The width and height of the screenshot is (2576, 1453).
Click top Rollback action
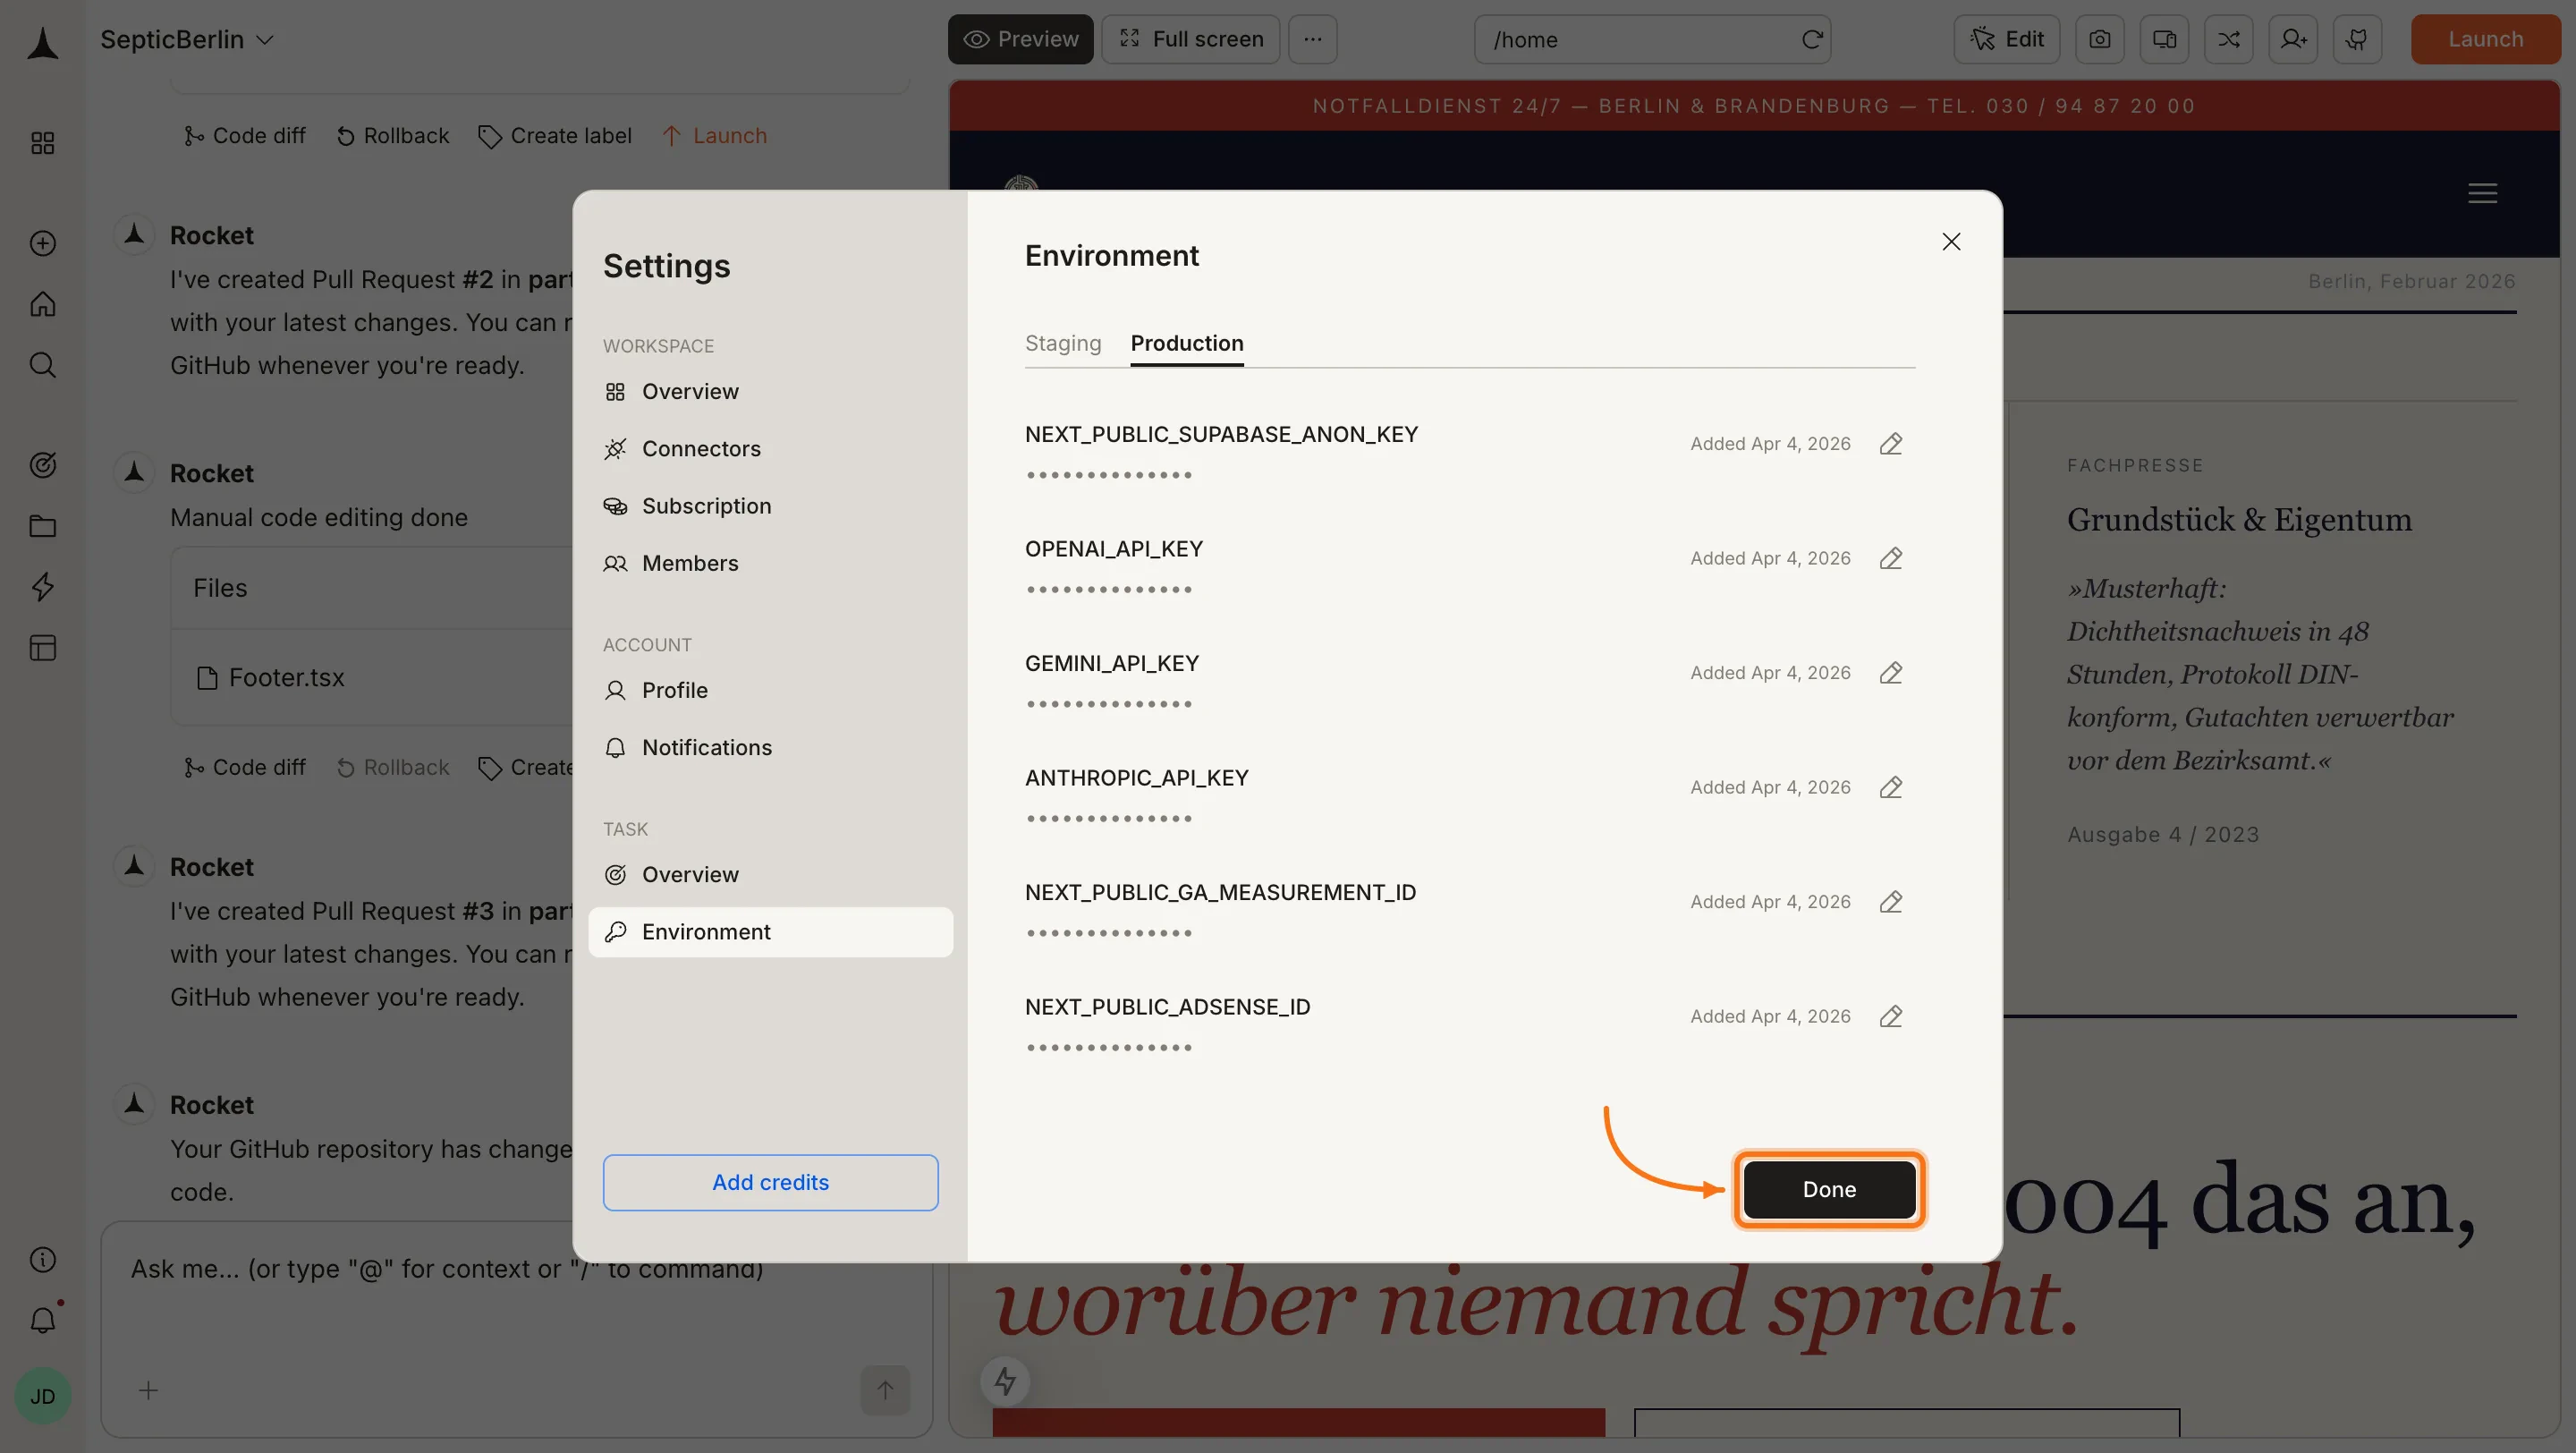tap(393, 135)
